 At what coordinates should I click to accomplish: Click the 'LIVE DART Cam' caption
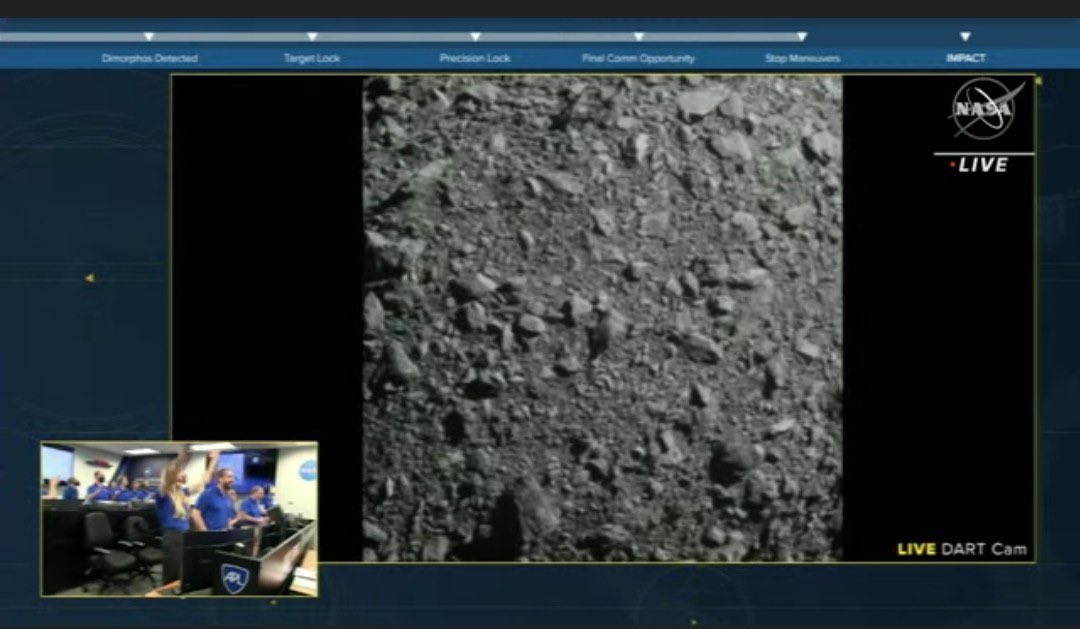coord(962,549)
